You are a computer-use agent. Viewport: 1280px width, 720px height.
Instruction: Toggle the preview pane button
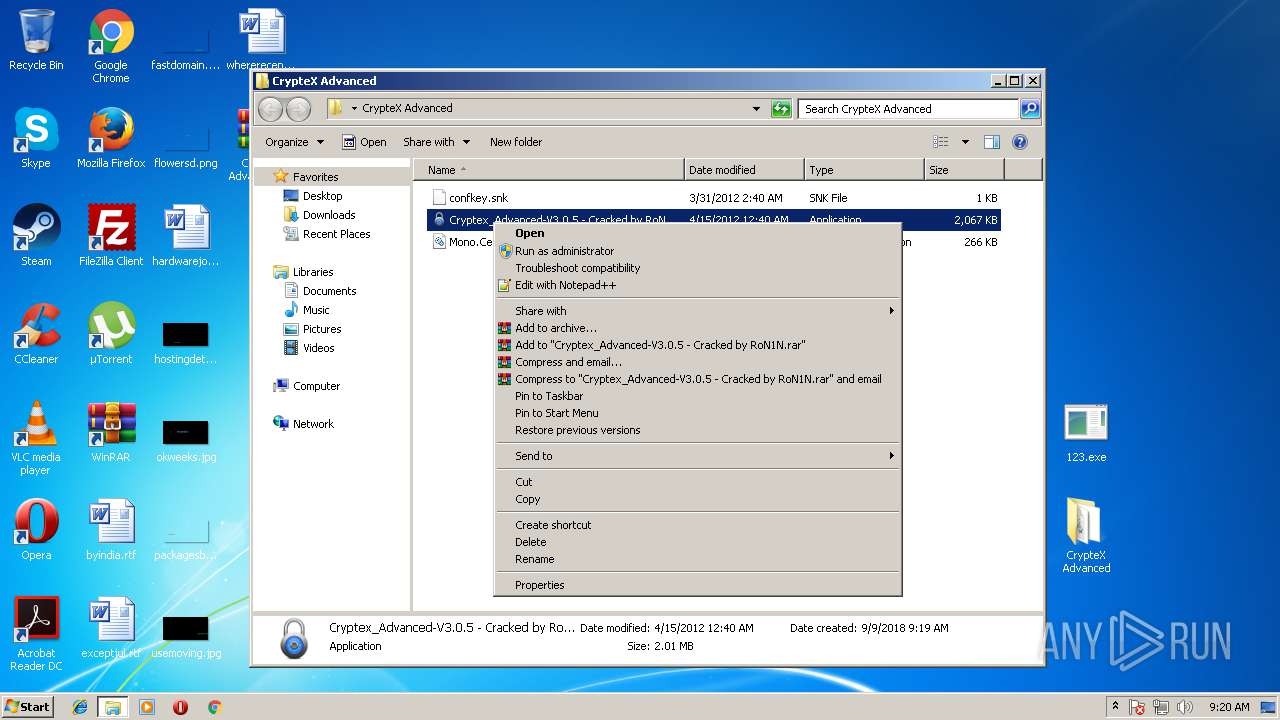point(991,142)
